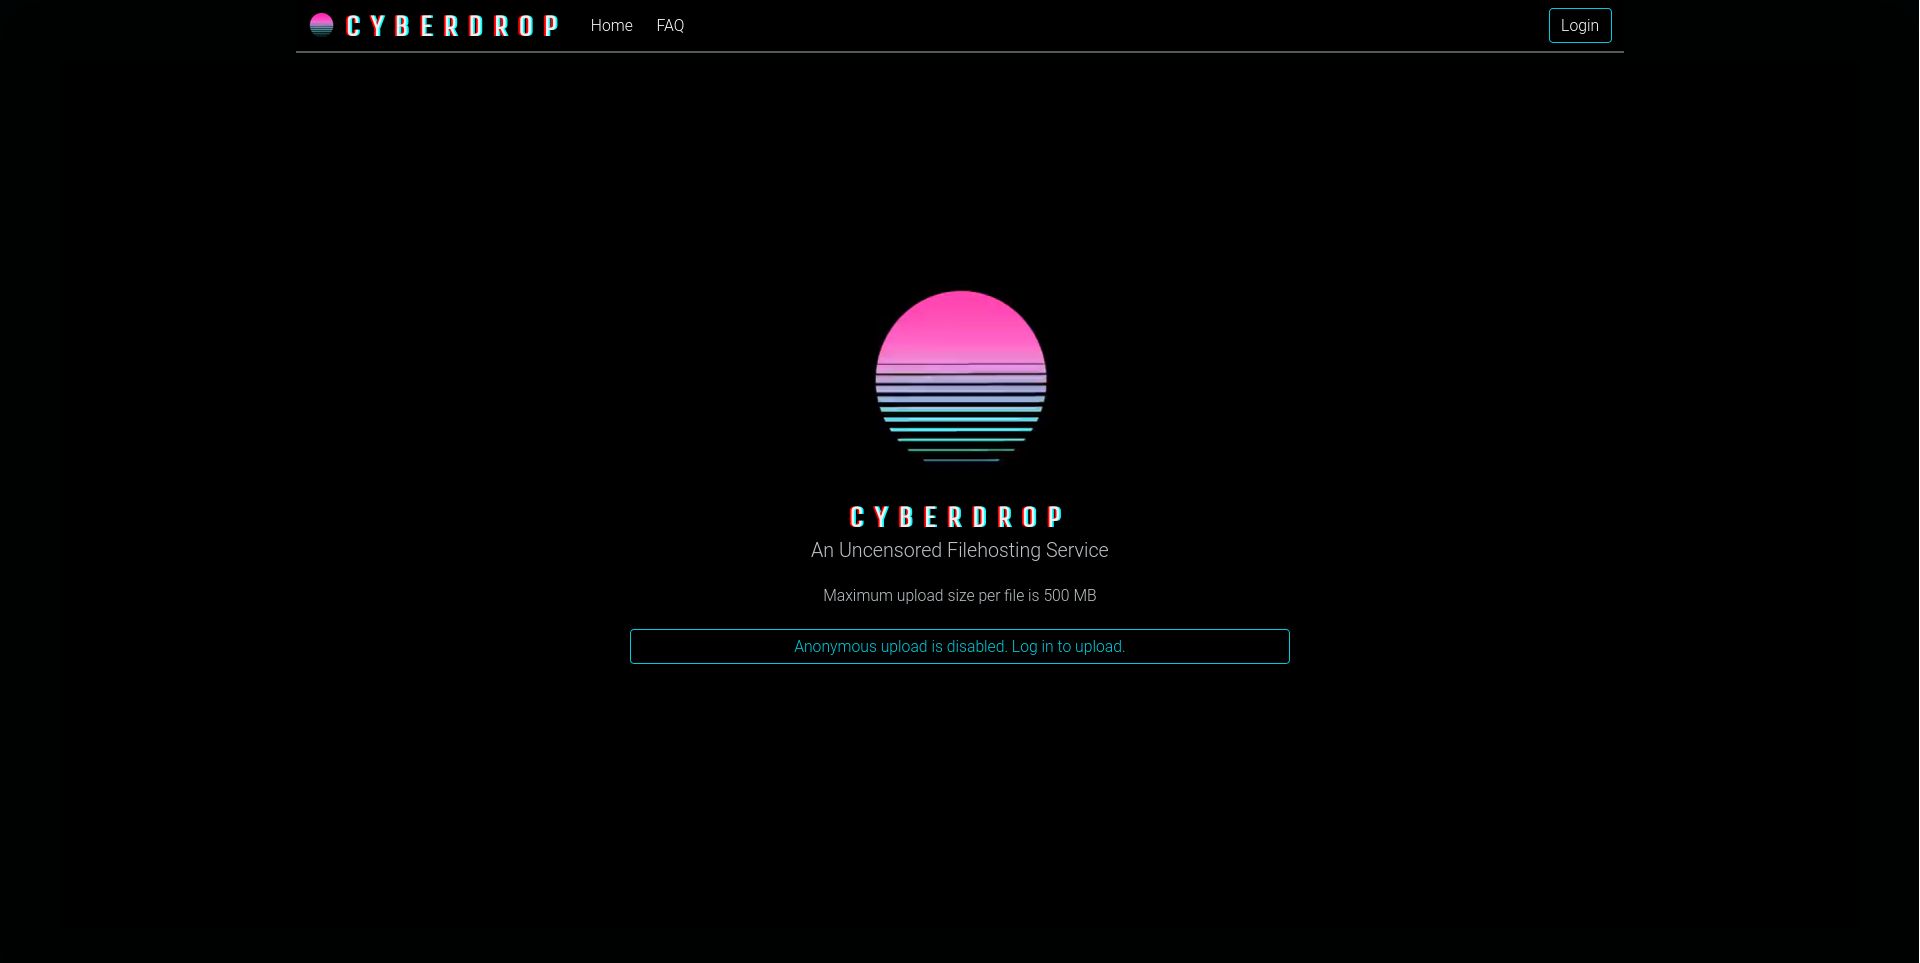Click the dark navigation bar area
The image size is (1920, 963).
tap(1100, 25)
